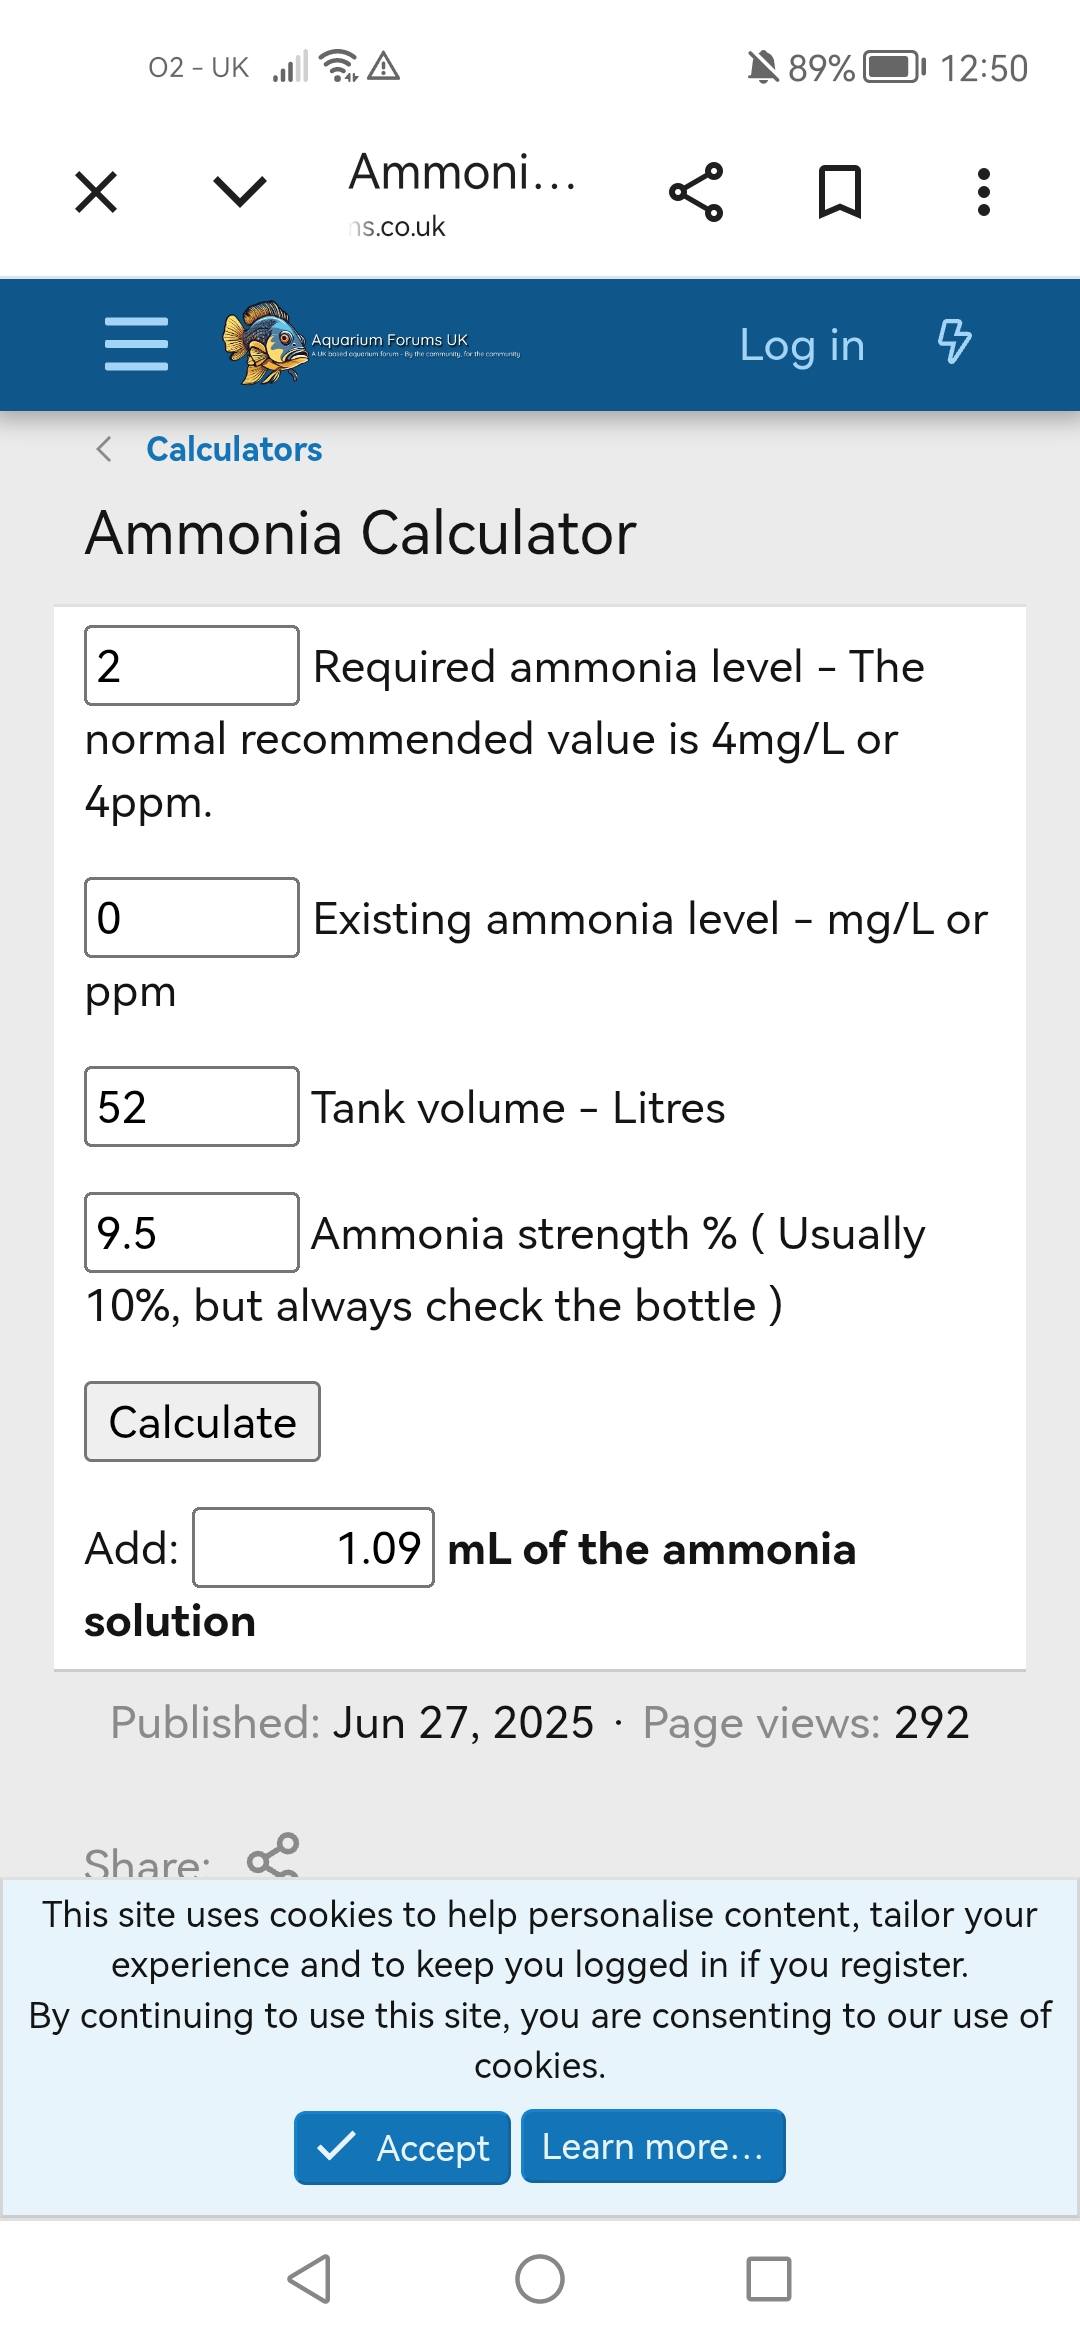The image size is (1080, 2340).
Task: Click the Calculate button
Action: coord(202,1422)
